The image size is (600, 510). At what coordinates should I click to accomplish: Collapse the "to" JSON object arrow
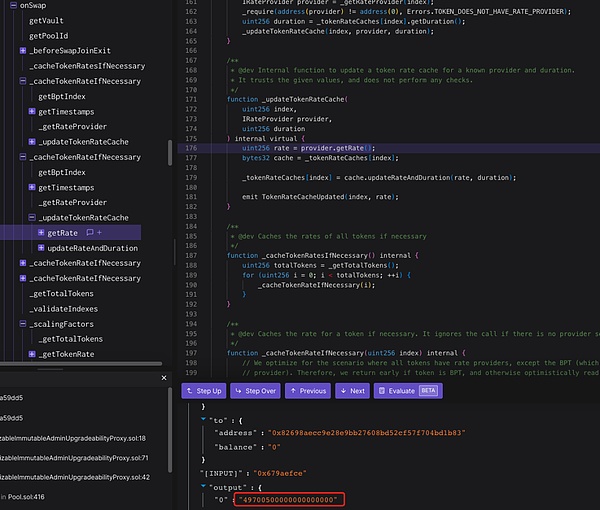click(204, 421)
